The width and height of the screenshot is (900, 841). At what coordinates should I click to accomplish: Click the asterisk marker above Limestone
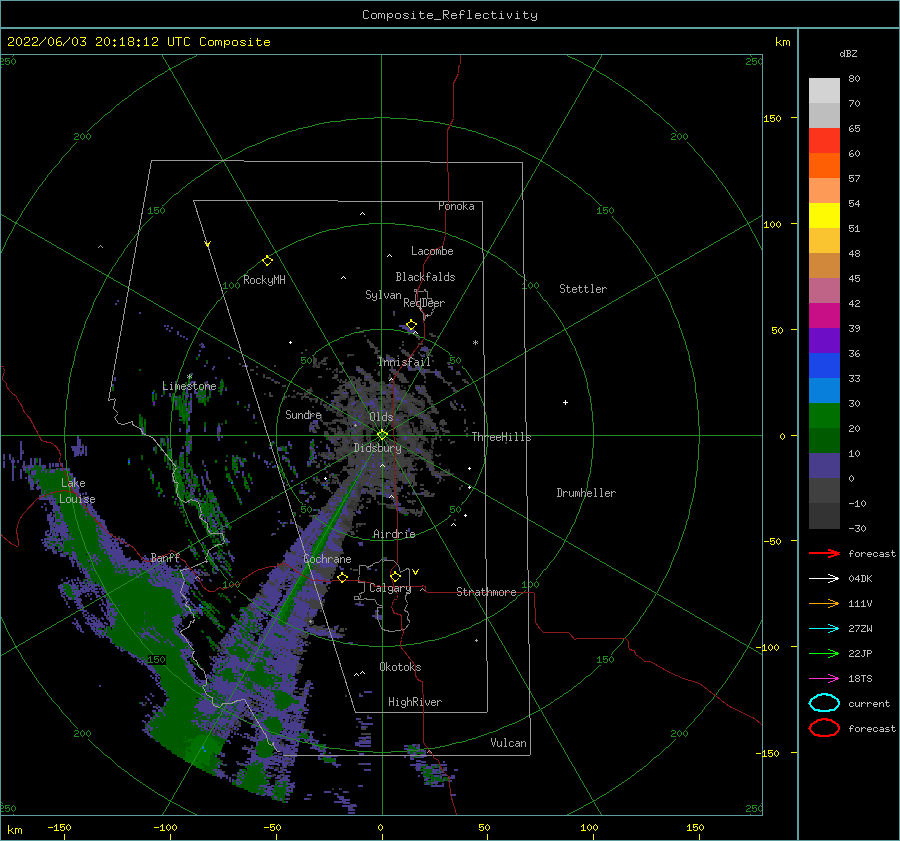tap(189, 377)
